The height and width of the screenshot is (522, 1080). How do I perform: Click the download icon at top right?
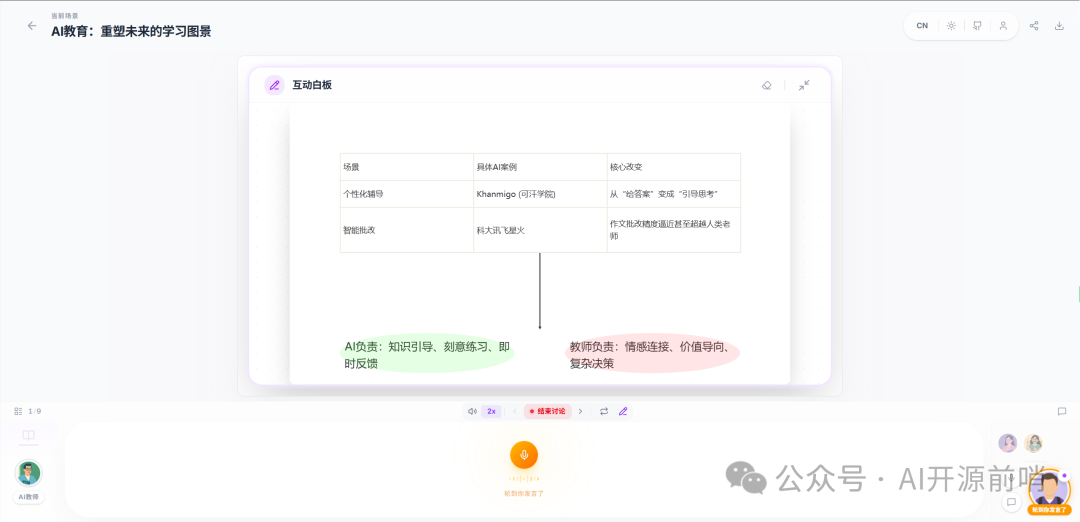[x=1060, y=26]
